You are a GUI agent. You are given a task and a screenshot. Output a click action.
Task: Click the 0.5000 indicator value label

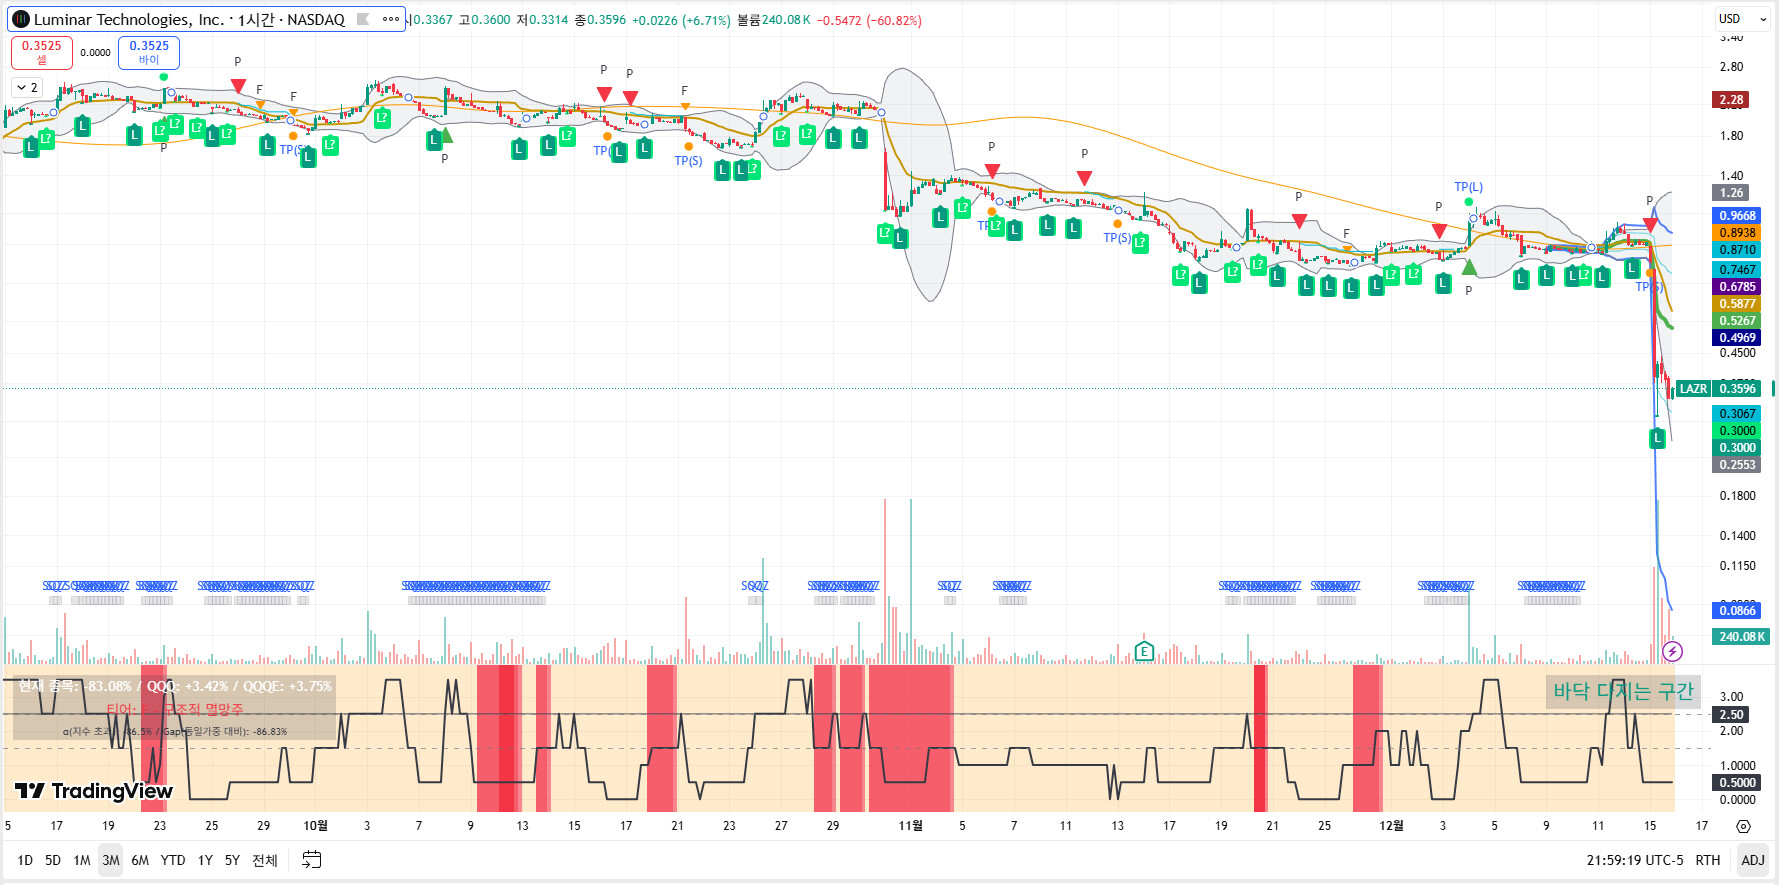[x=1737, y=783]
